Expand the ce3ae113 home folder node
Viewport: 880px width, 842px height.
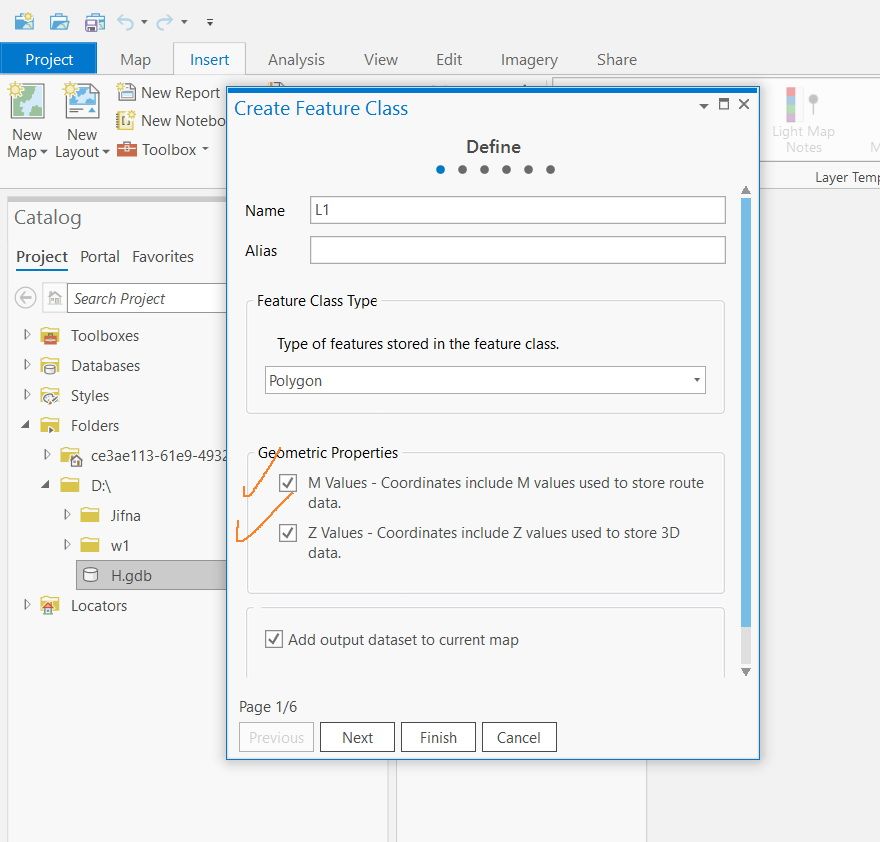click(47, 455)
